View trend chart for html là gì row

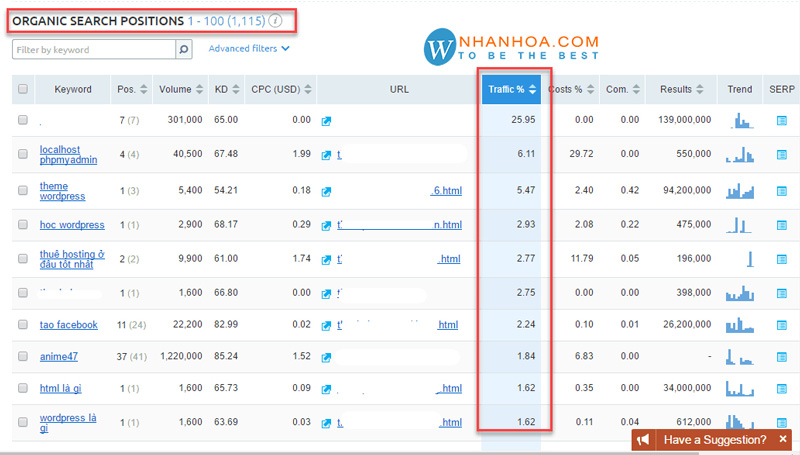pyautogui.click(x=740, y=389)
